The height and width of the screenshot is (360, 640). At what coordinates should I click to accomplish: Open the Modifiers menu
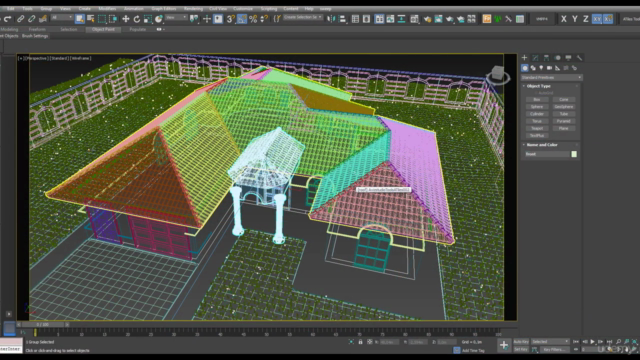pos(107,9)
